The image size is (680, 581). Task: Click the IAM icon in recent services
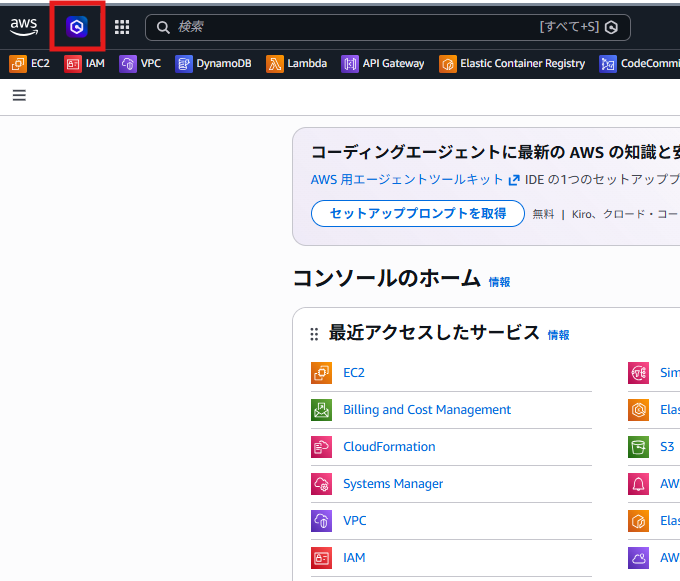point(321,558)
